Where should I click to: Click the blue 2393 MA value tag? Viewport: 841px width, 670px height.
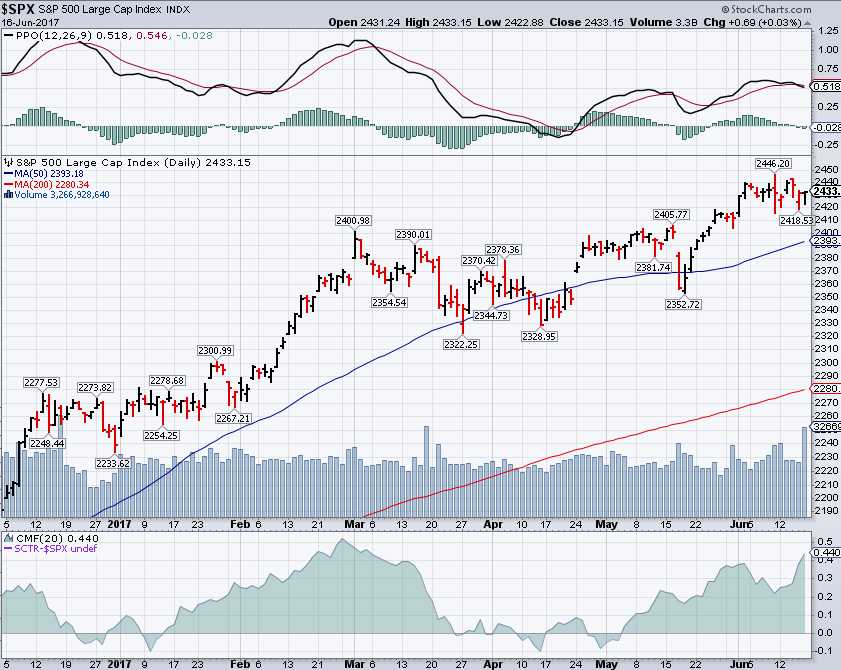point(825,241)
